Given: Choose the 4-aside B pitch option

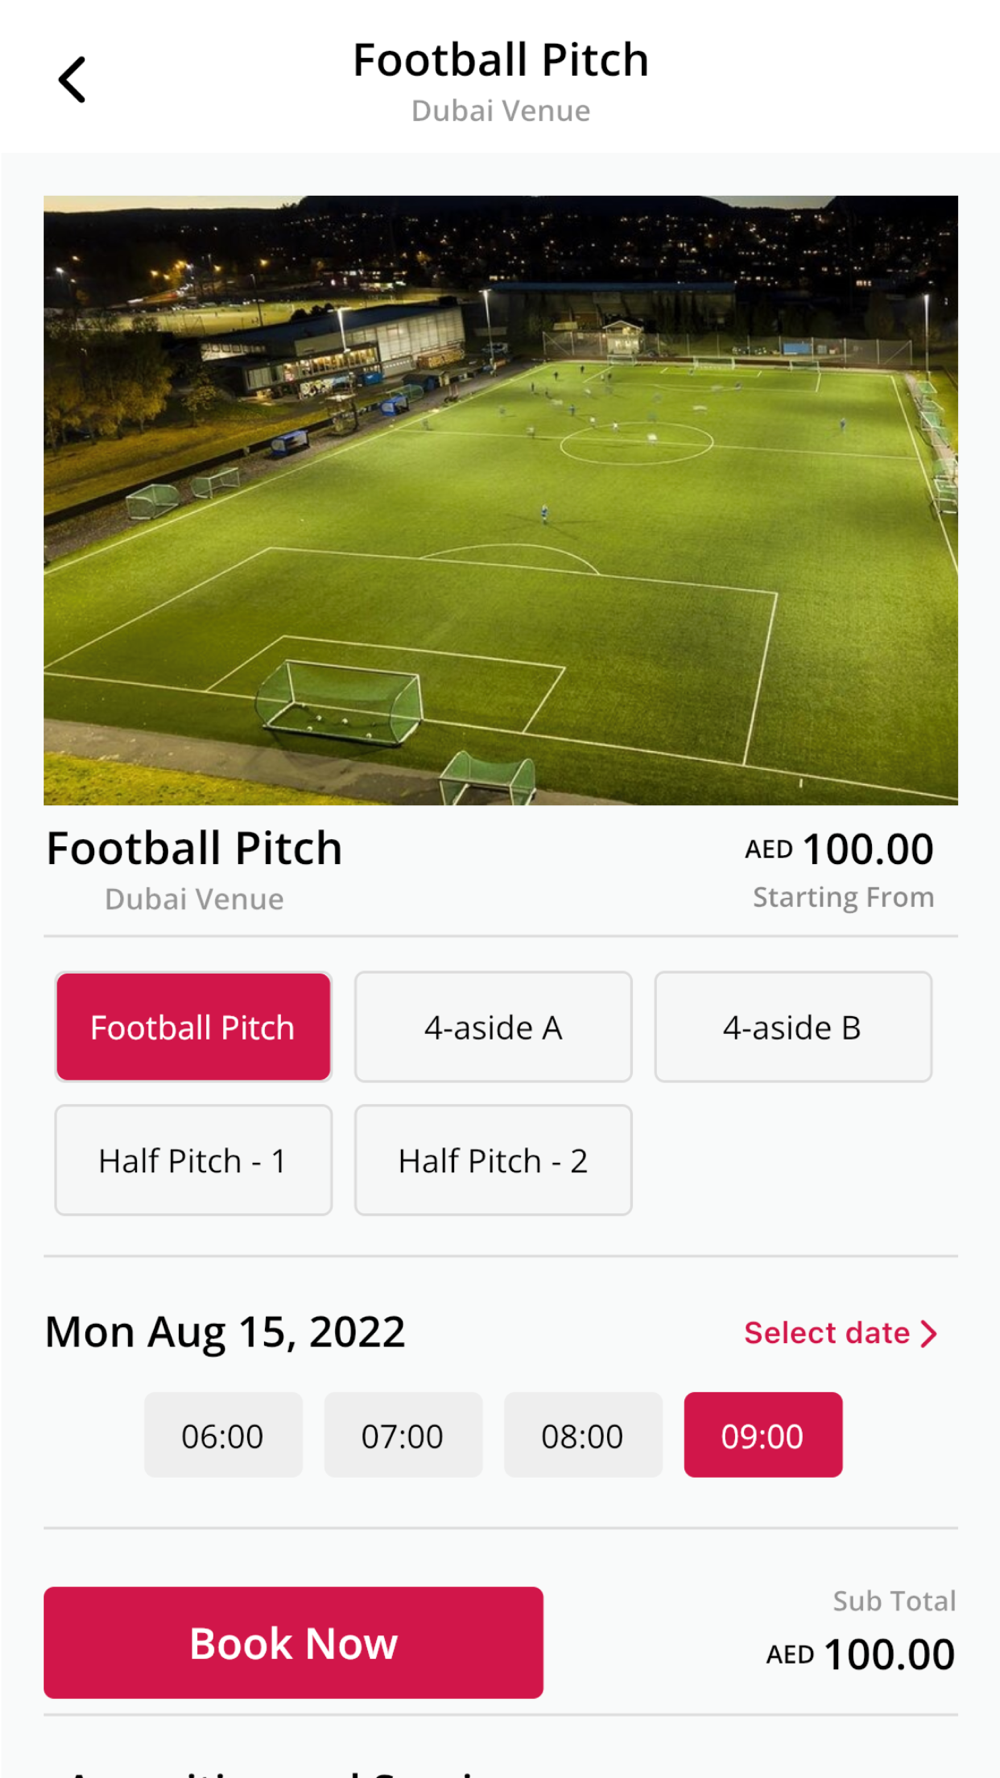Looking at the screenshot, I should click(793, 1027).
